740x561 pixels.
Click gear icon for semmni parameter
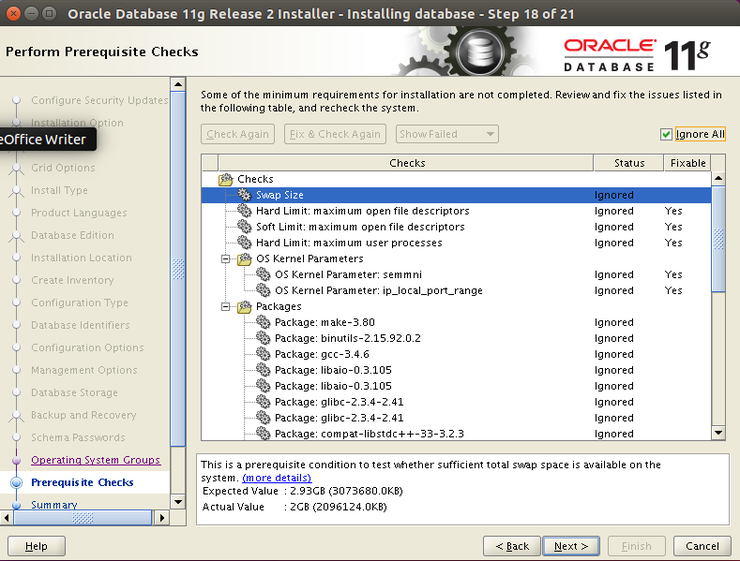pyautogui.click(x=263, y=274)
